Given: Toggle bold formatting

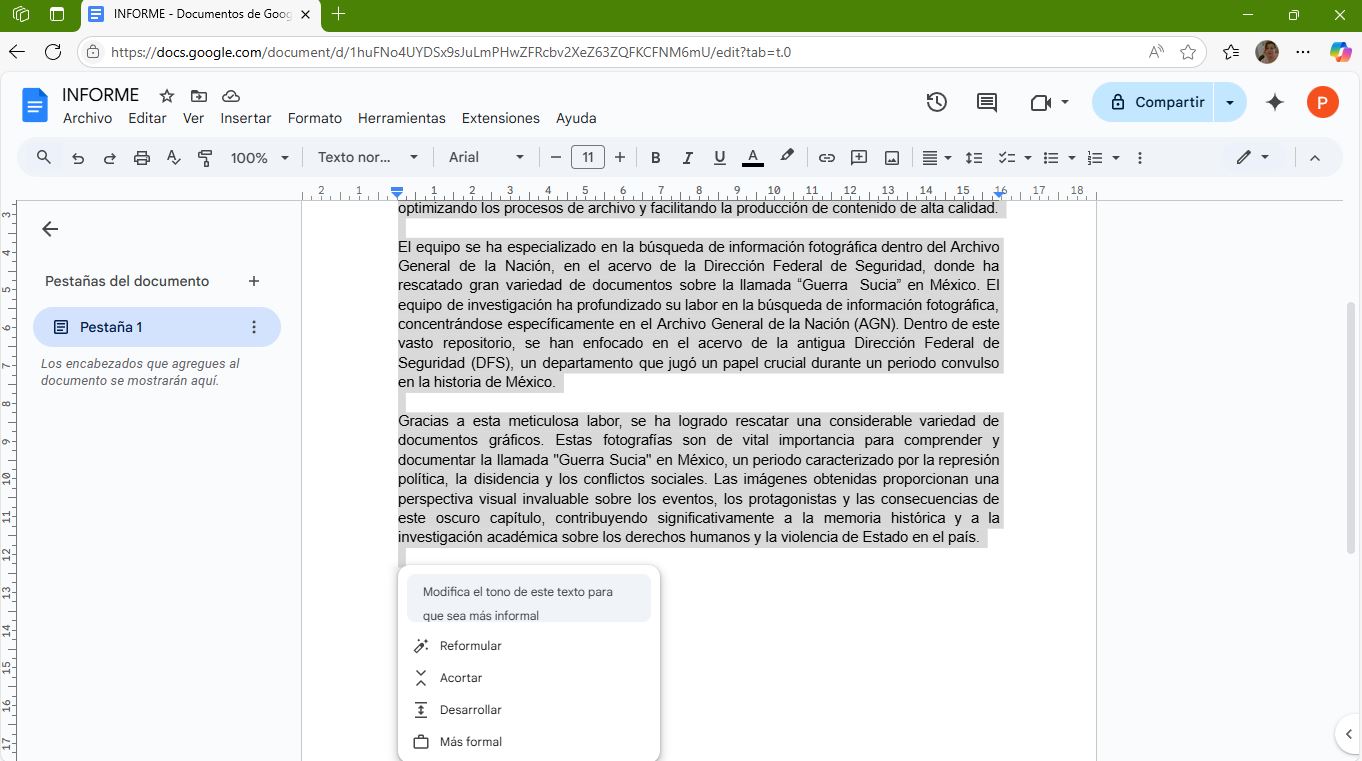Looking at the screenshot, I should tap(656, 158).
